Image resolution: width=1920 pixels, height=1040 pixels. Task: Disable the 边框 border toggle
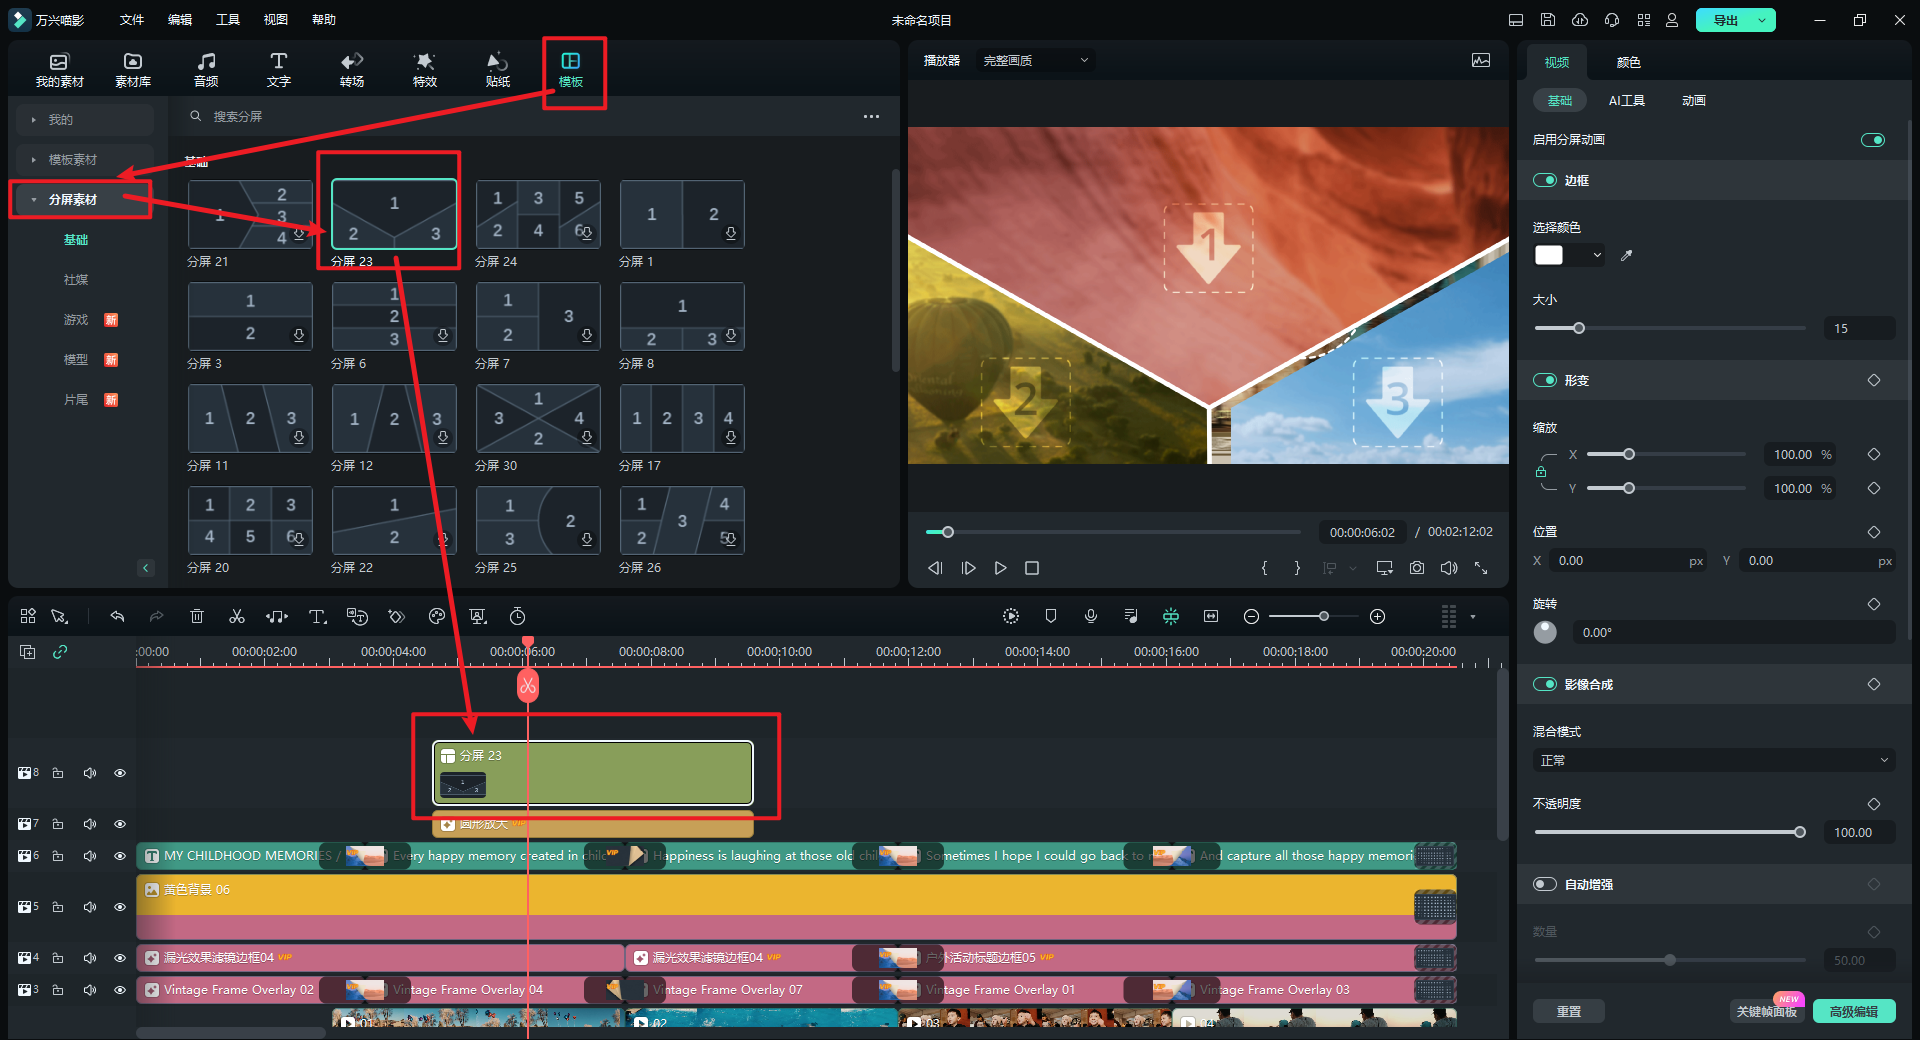[x=1545, y=181]
